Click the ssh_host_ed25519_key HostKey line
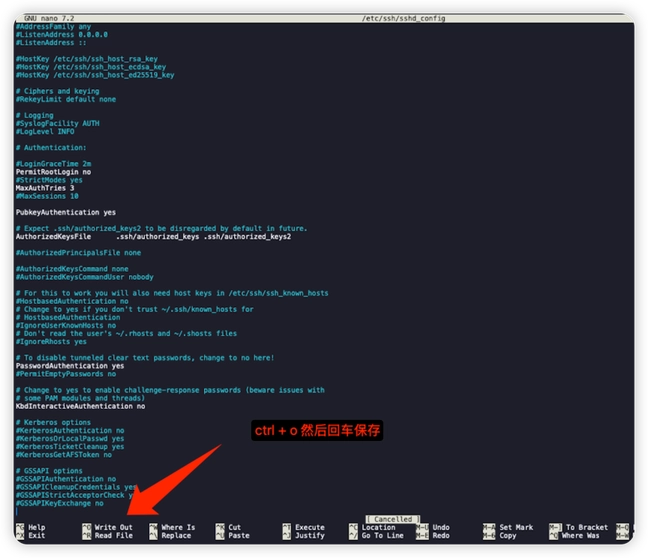This screenshot has width=648, height=558. coord(95,75)
